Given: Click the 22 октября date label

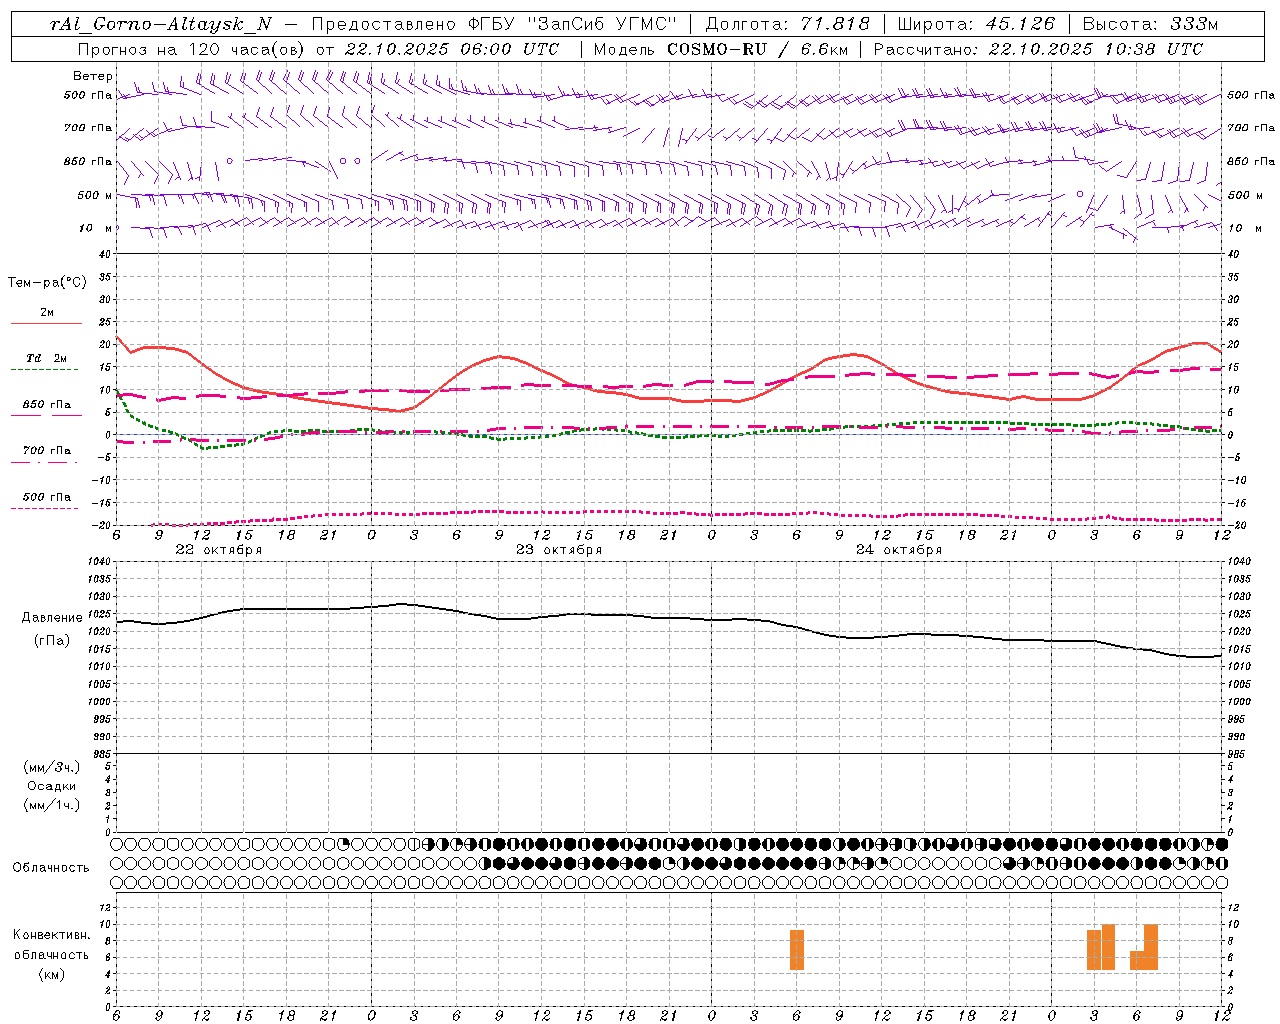Looking at the screenshot, I should pyautogui.click(x=219, y=550).
